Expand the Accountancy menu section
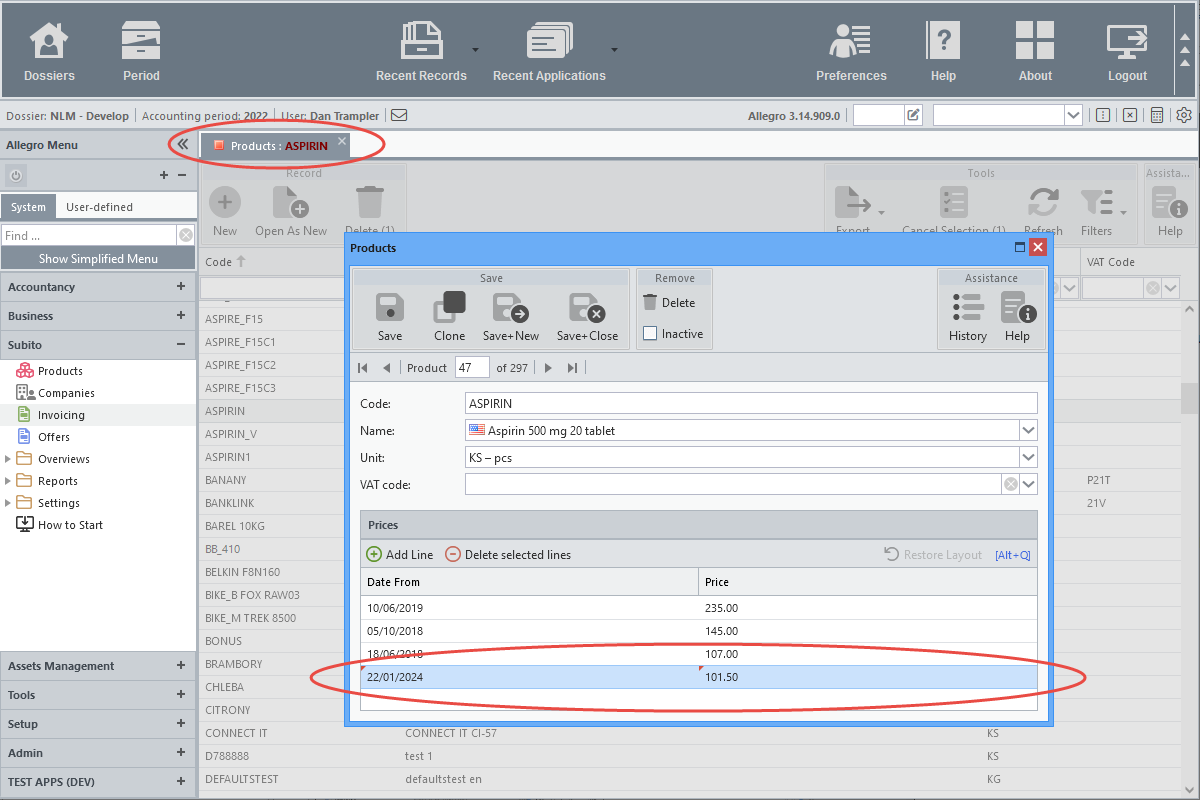This screenshot has height=800, width=1200. click(x=181, y=287)
